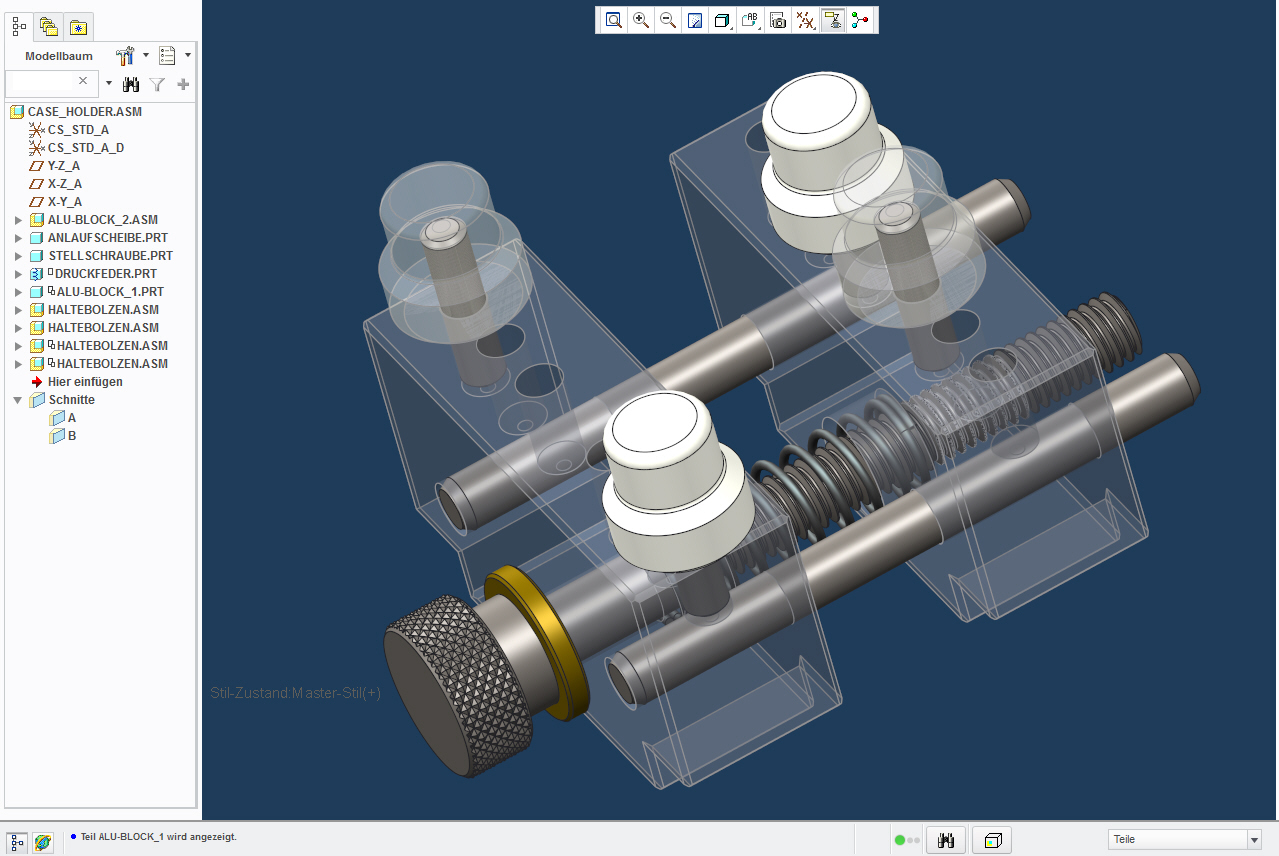Expand the STELLSCHRAUBE.PRT node
1279x856 pixels.
[17, 256]
